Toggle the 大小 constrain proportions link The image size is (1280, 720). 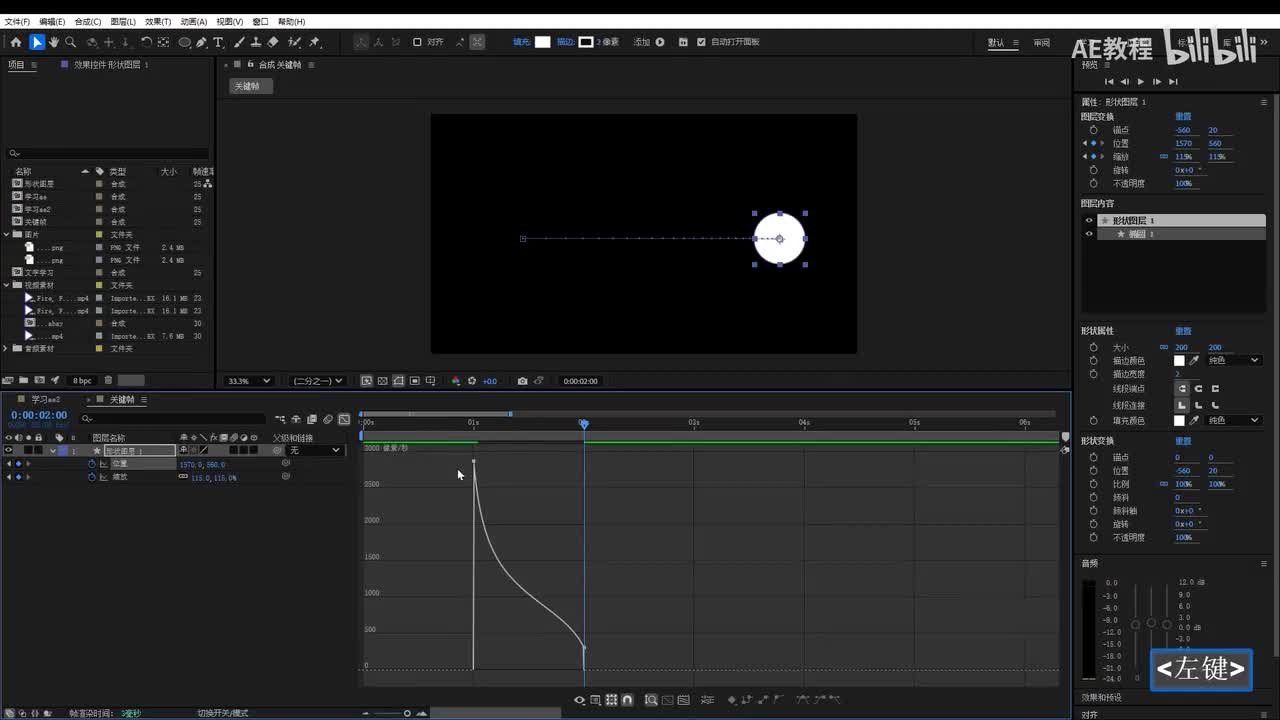pyautogui.click(x=1163, y=347)
